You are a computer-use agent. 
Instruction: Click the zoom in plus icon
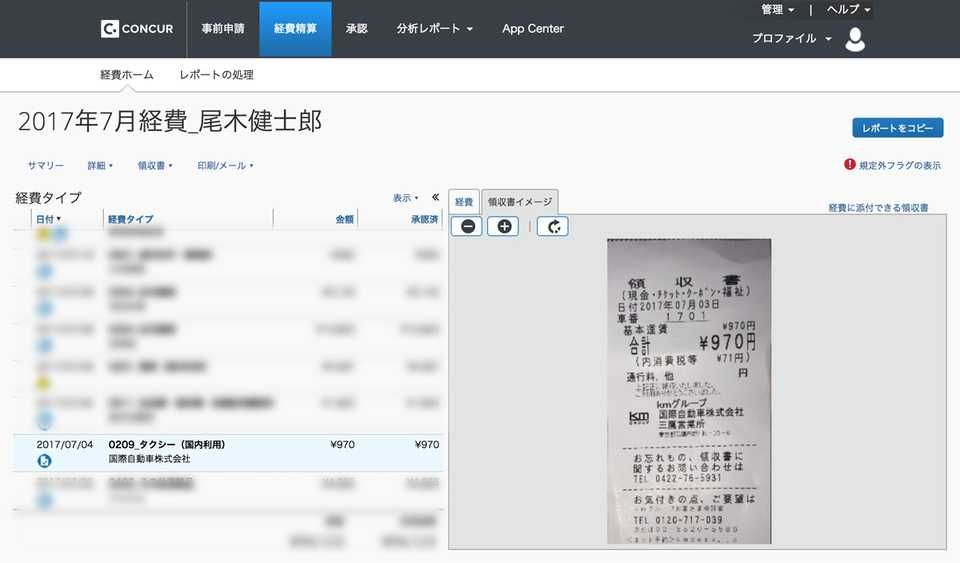pos(503,226)
